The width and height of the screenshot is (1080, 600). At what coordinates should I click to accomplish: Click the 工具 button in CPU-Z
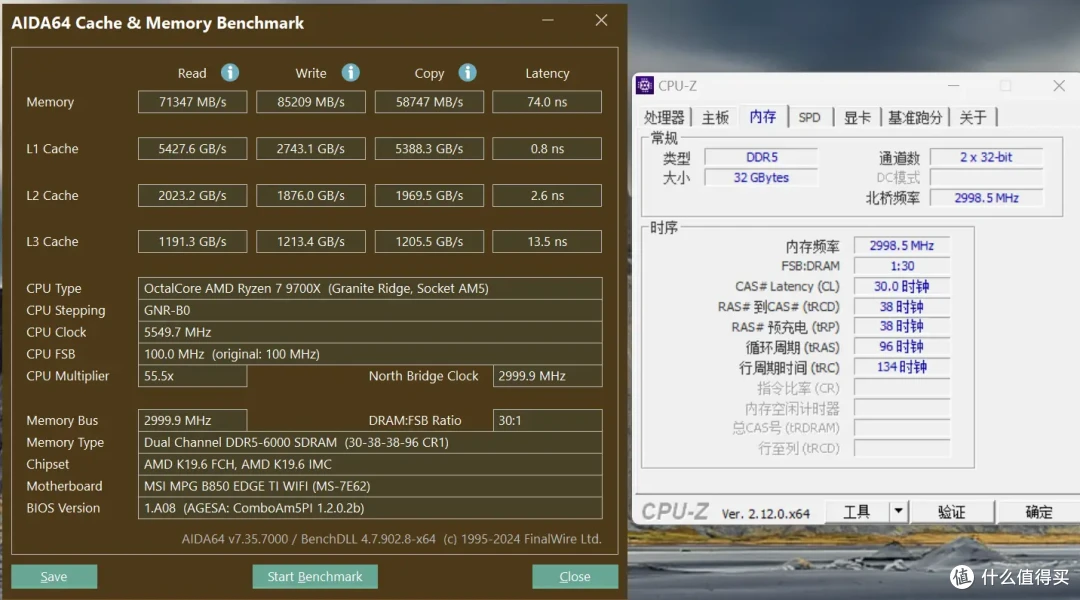tap(857, 512)
